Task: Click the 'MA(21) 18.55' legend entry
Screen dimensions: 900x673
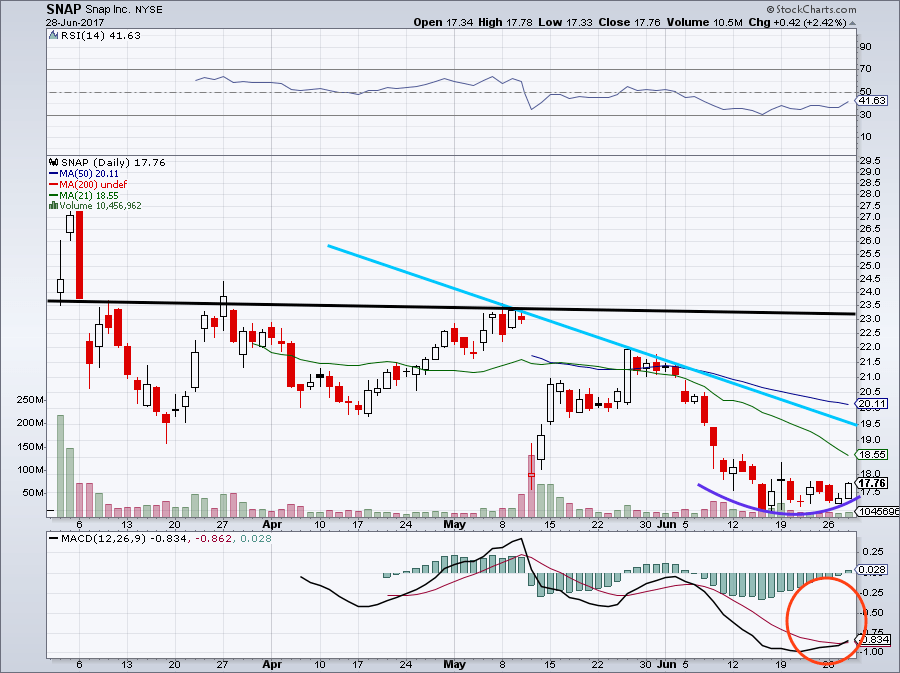Action: [x=89, y=195]
